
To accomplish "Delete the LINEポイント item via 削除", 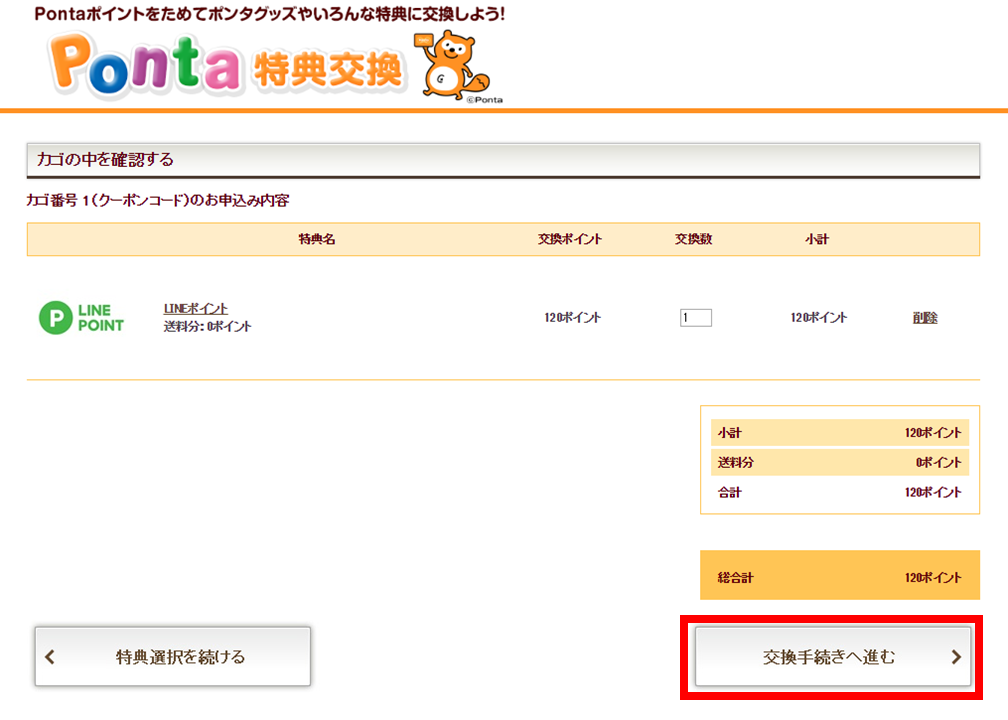I will tap(925, 318).
